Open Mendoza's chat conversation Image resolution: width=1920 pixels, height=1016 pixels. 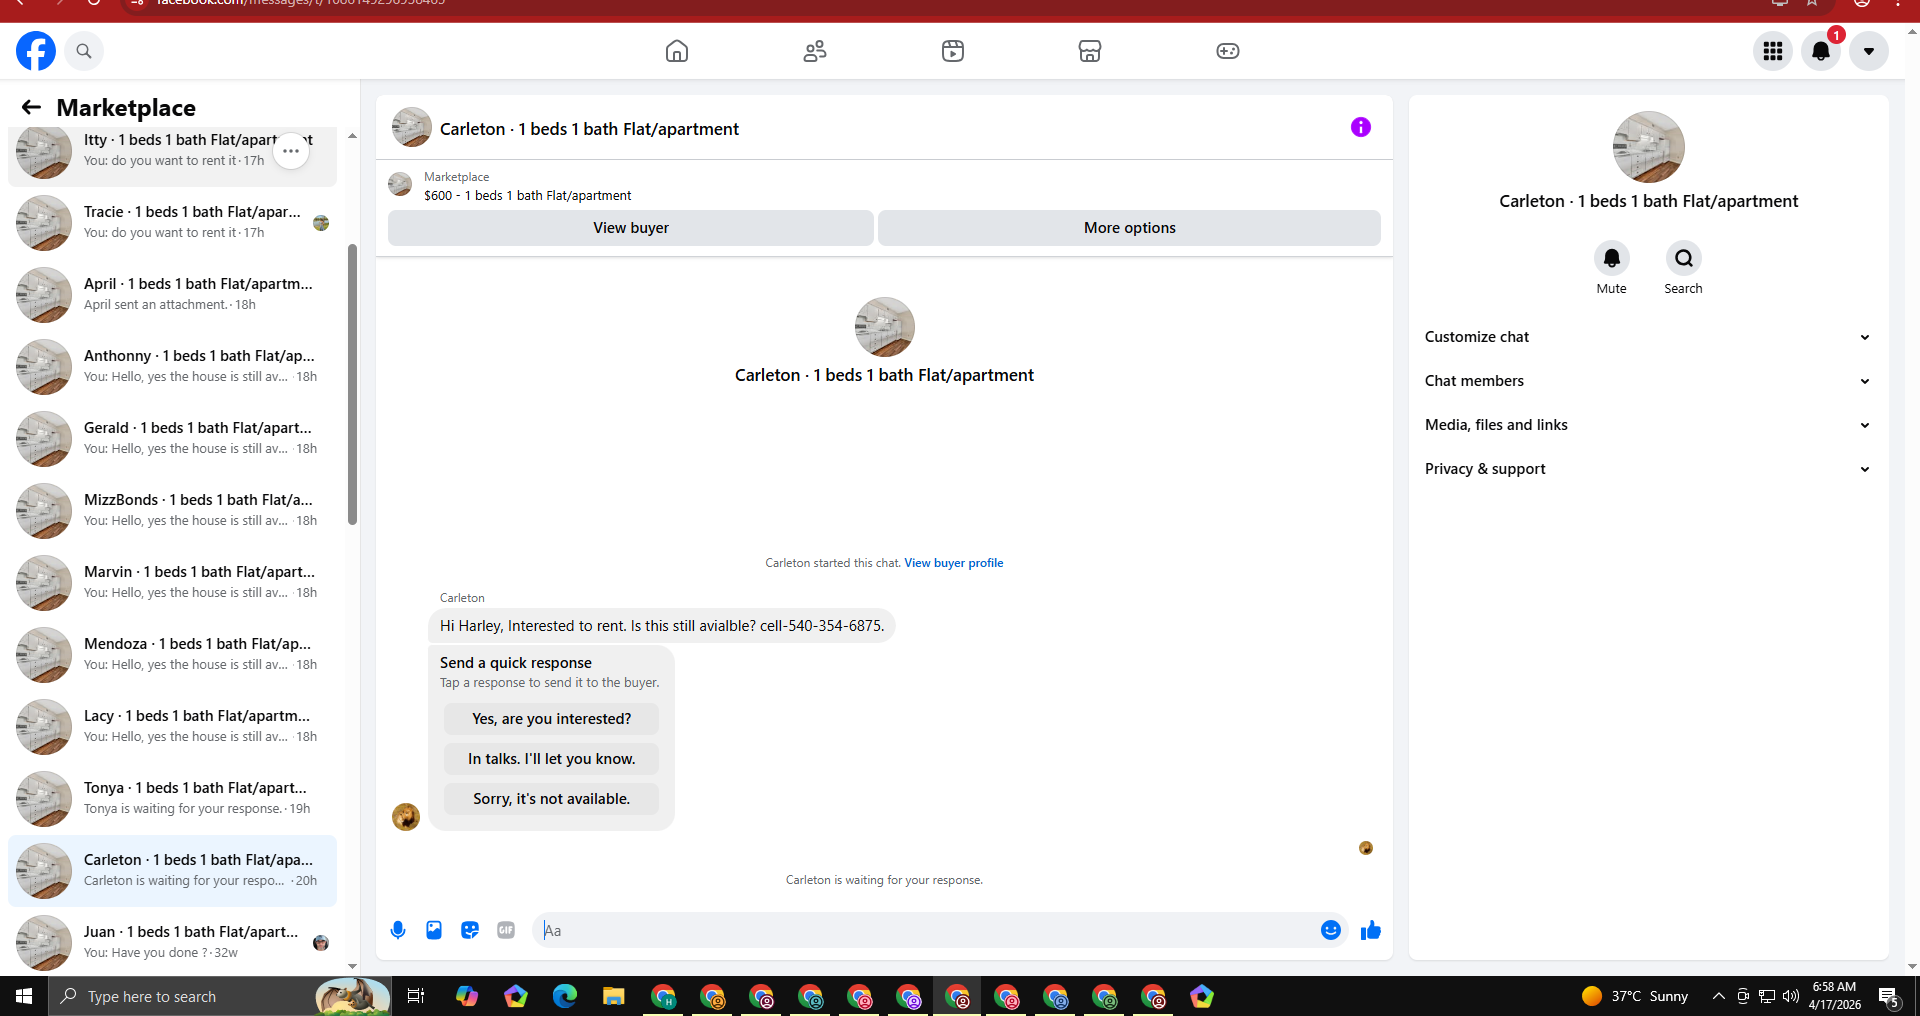173,654
